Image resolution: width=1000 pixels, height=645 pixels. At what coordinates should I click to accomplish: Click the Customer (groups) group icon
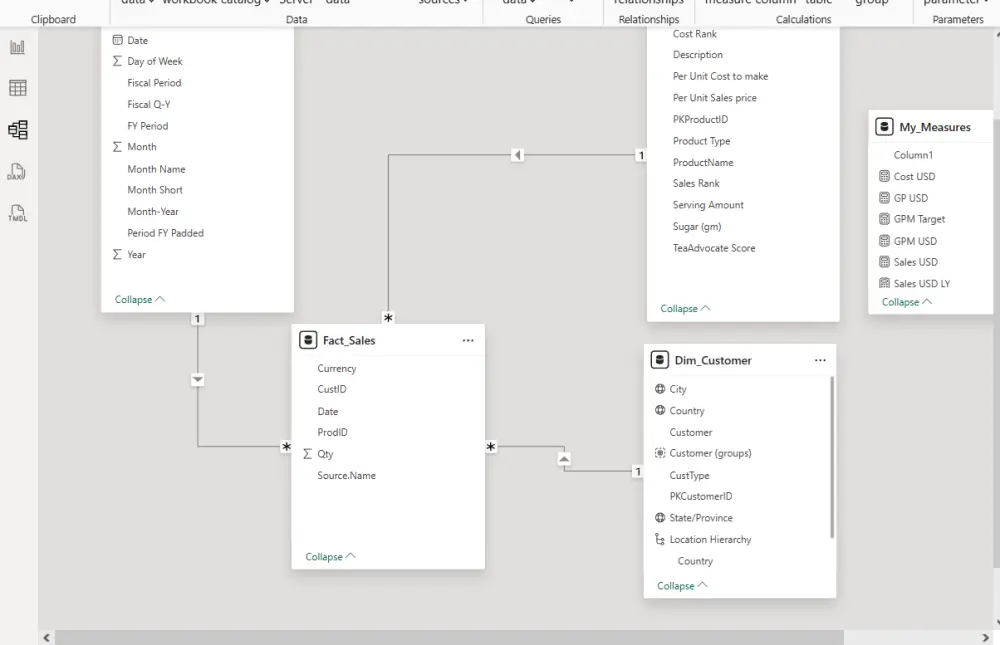pyautogui.click(x=660, y=453)
